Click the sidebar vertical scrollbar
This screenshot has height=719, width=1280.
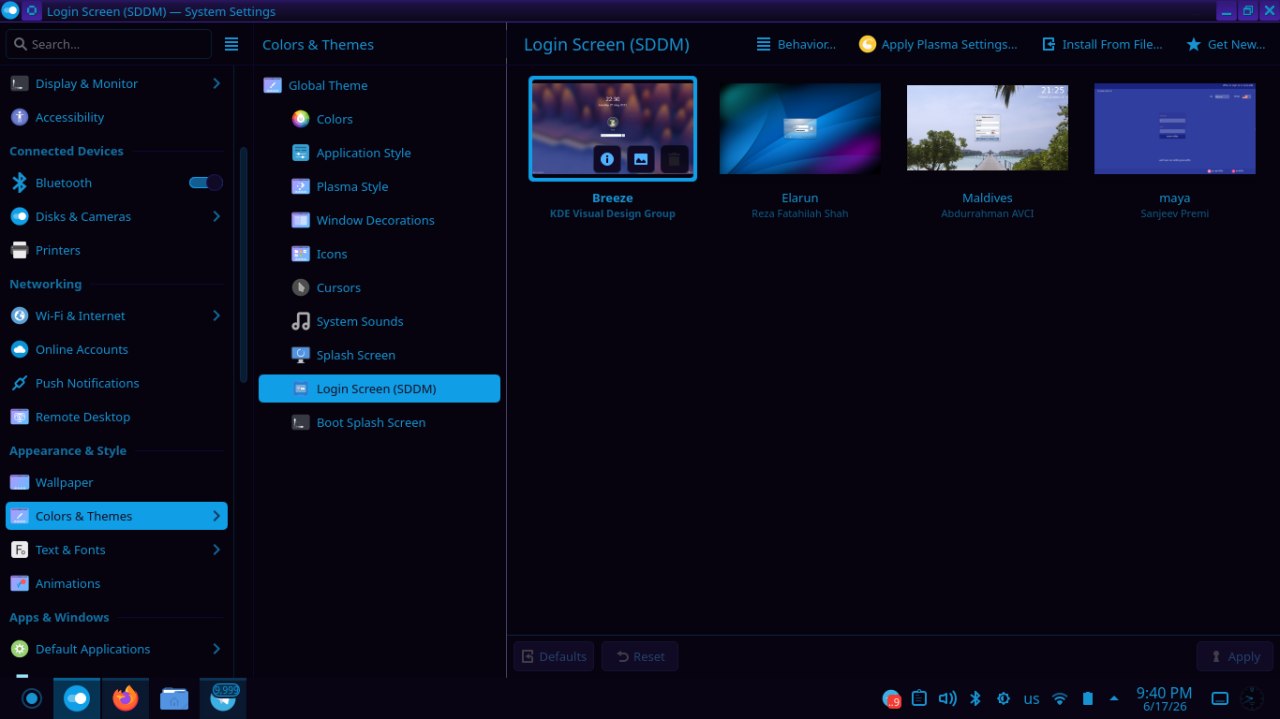[243, 265]
